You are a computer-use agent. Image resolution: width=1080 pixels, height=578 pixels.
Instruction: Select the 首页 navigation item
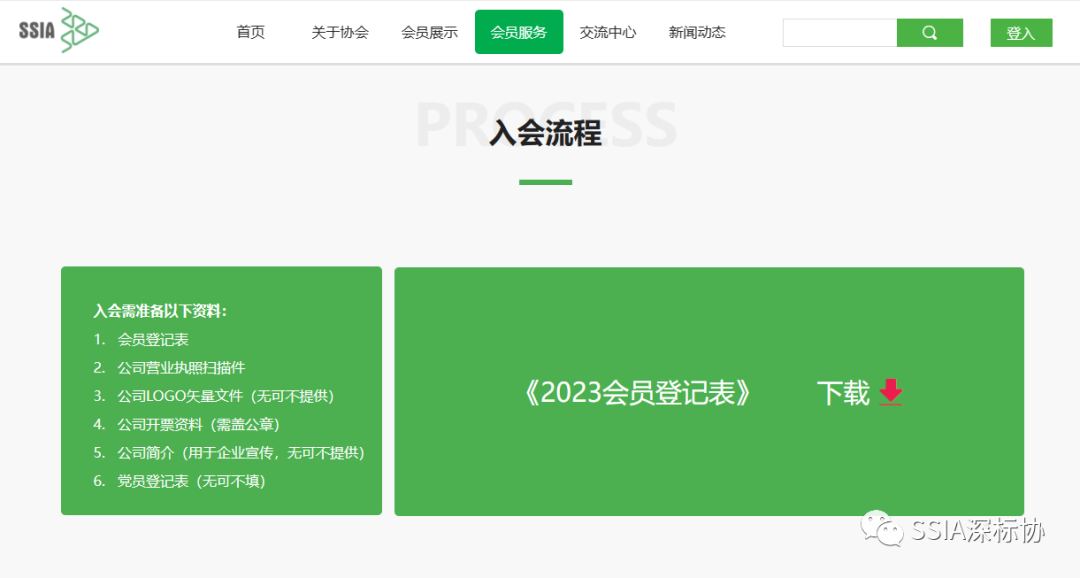[249, 31]
